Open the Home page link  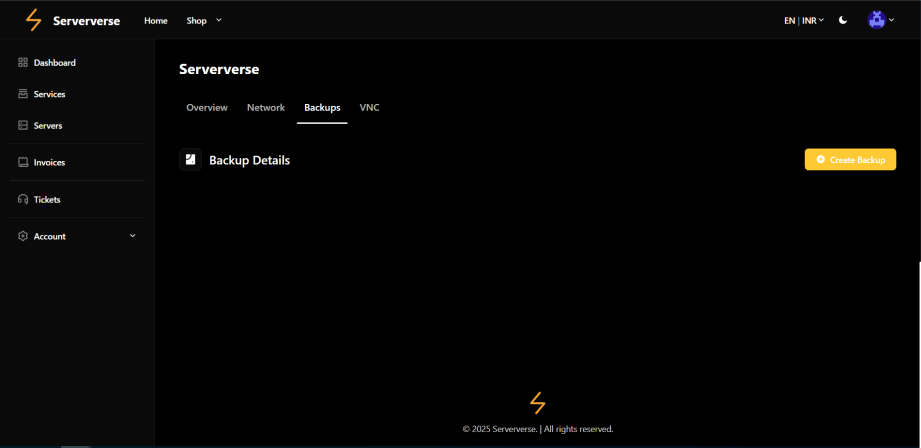(x=156, y=21)
